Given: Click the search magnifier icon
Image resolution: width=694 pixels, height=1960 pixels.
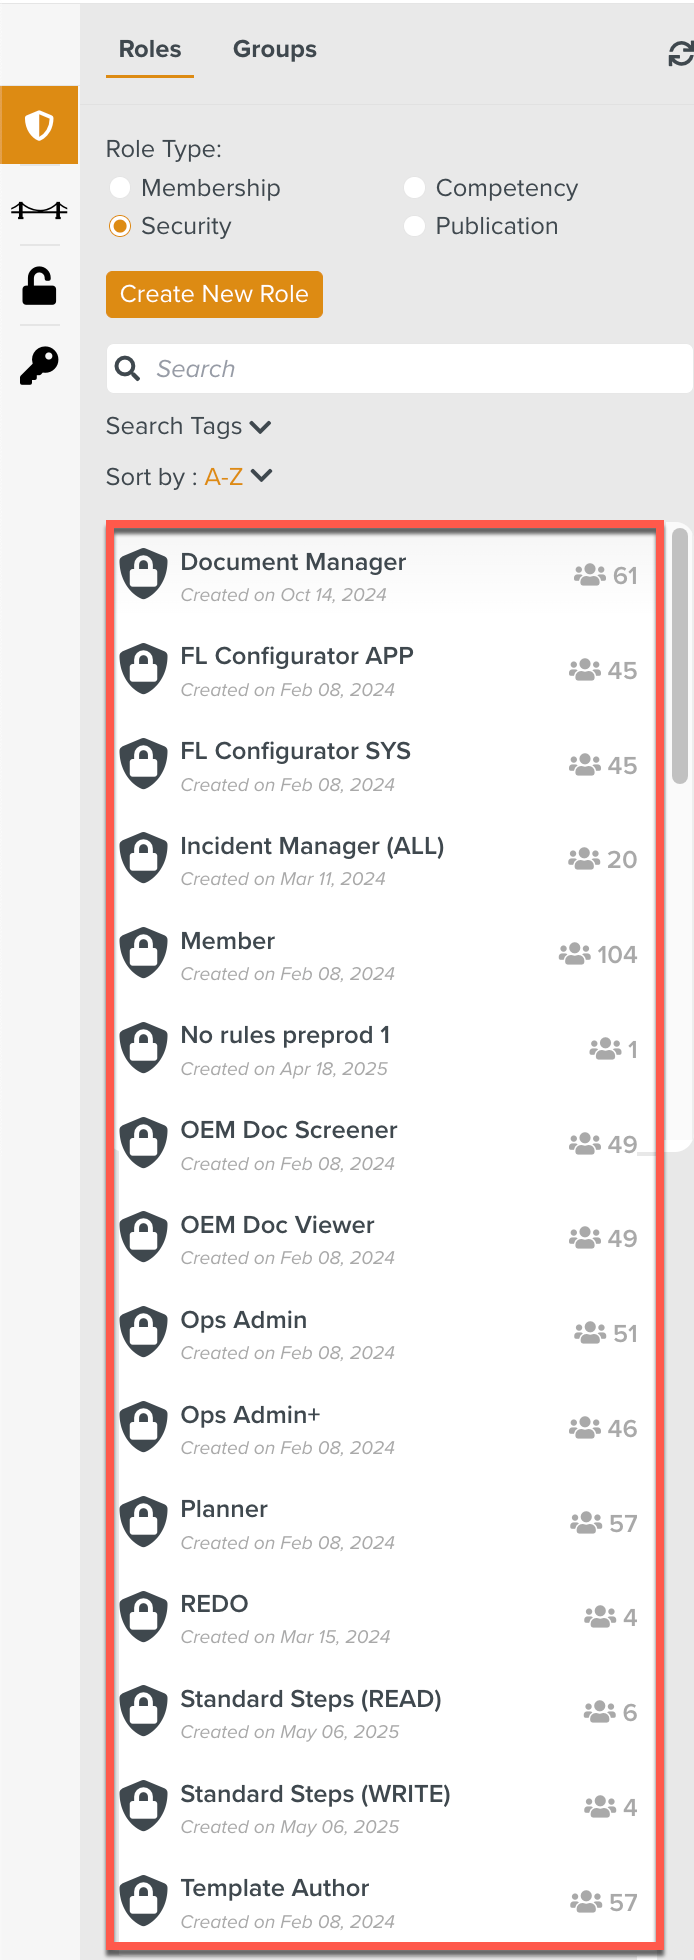Looking at the screenshot, I should (127, 368).
